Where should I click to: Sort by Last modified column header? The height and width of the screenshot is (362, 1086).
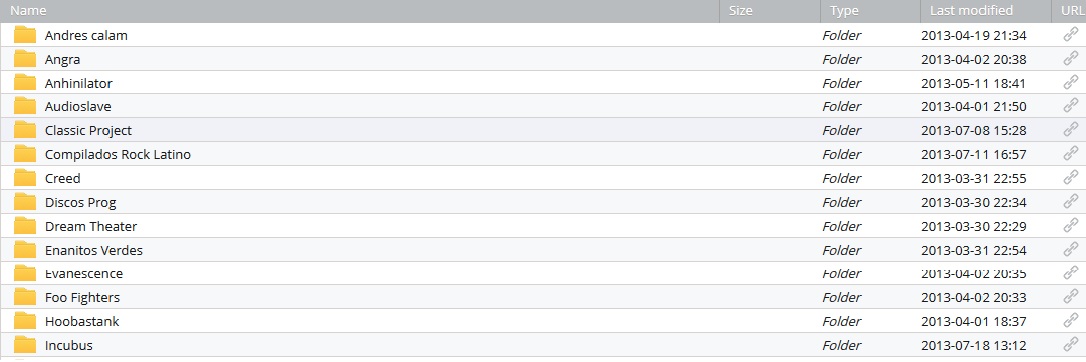pos(971,10)
